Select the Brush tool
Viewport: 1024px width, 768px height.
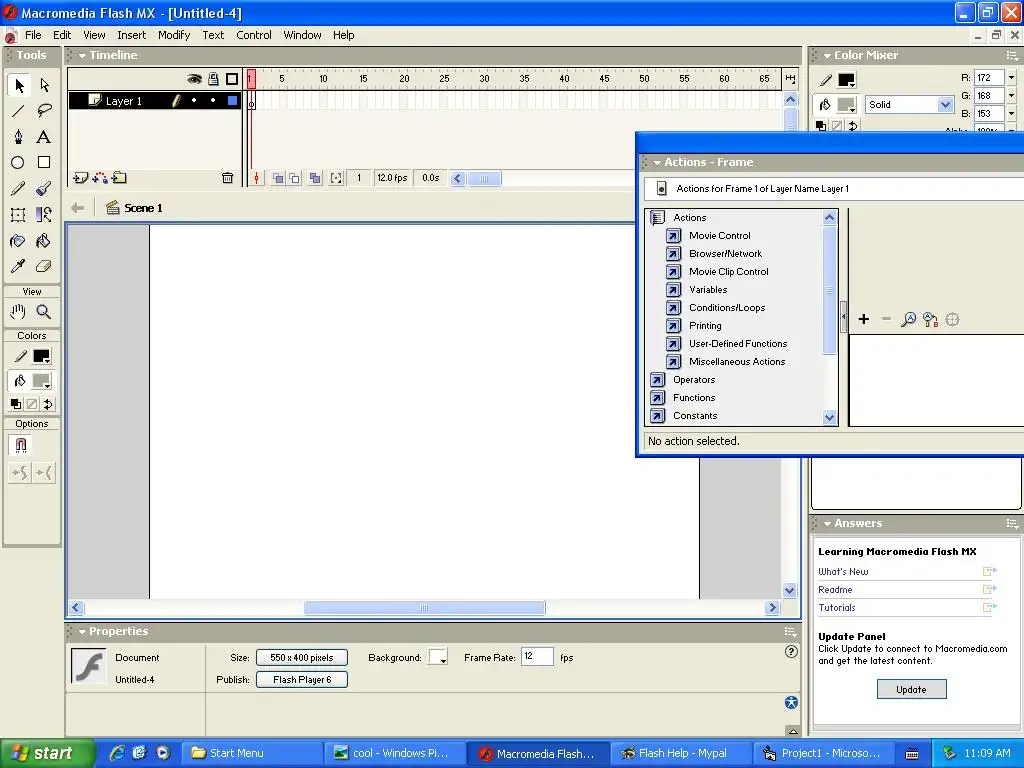(x=44, y=189)
